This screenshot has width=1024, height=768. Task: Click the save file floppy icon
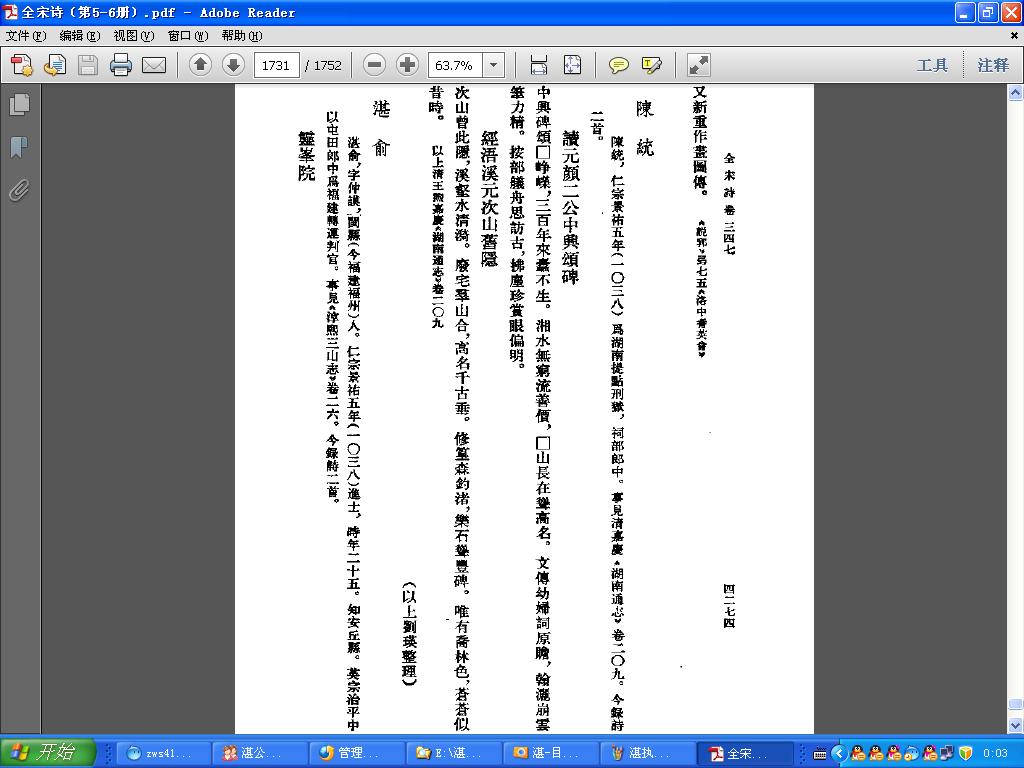[88, 65]
